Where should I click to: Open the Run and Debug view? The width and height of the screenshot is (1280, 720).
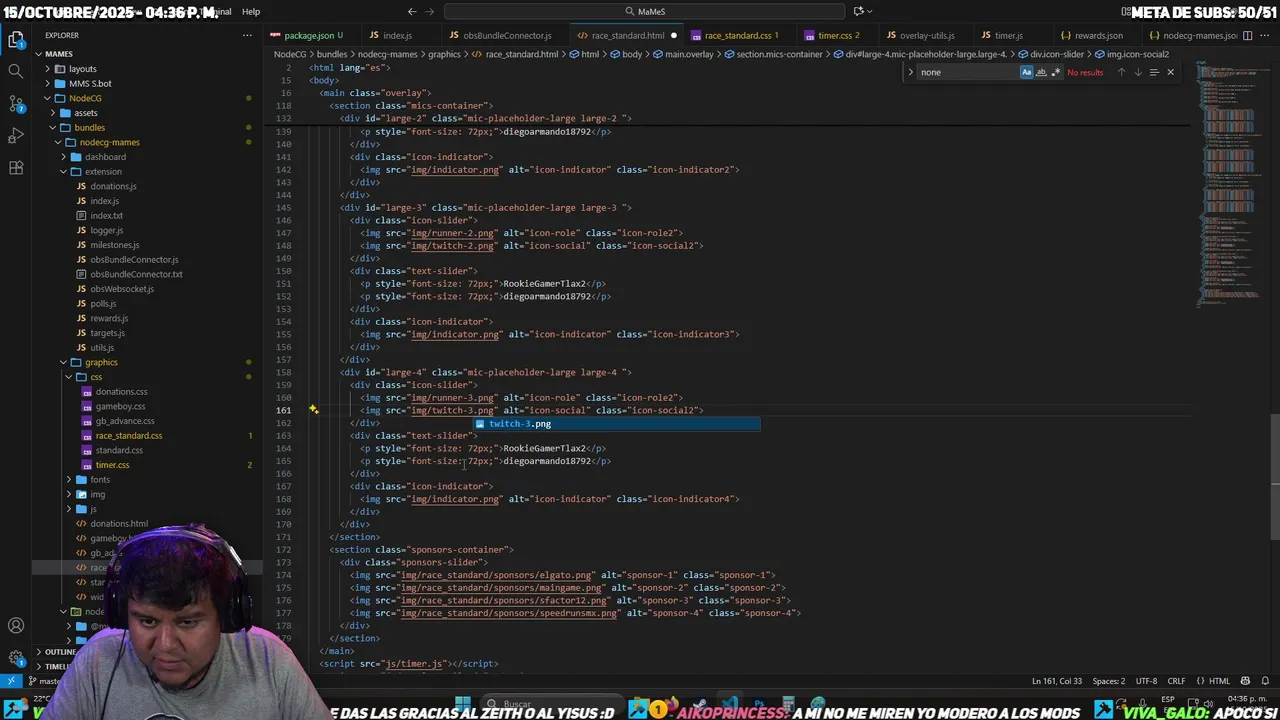click(x=15, y=135)
